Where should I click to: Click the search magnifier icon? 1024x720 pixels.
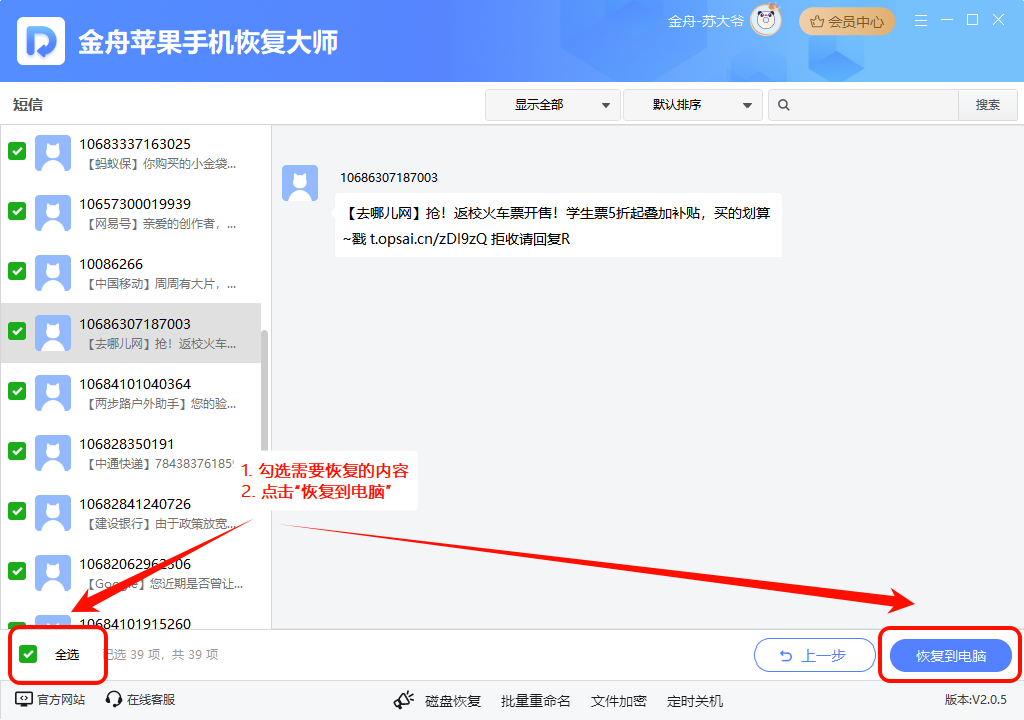(x=784, y=105)
